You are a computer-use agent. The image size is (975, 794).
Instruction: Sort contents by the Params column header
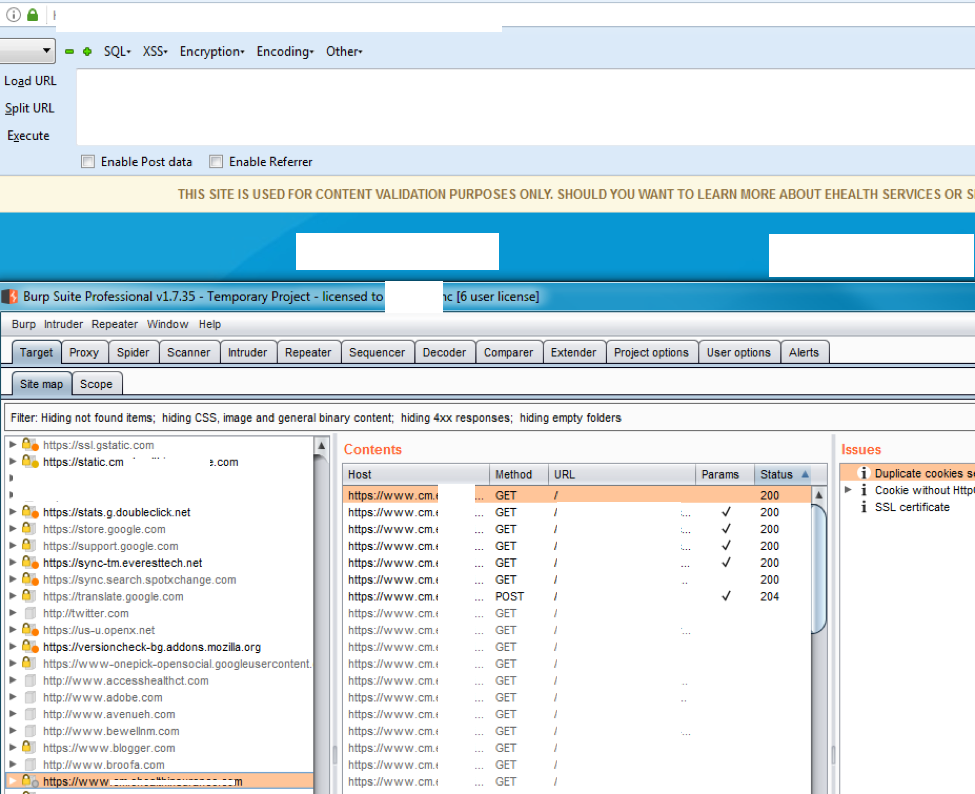(724, 474)
